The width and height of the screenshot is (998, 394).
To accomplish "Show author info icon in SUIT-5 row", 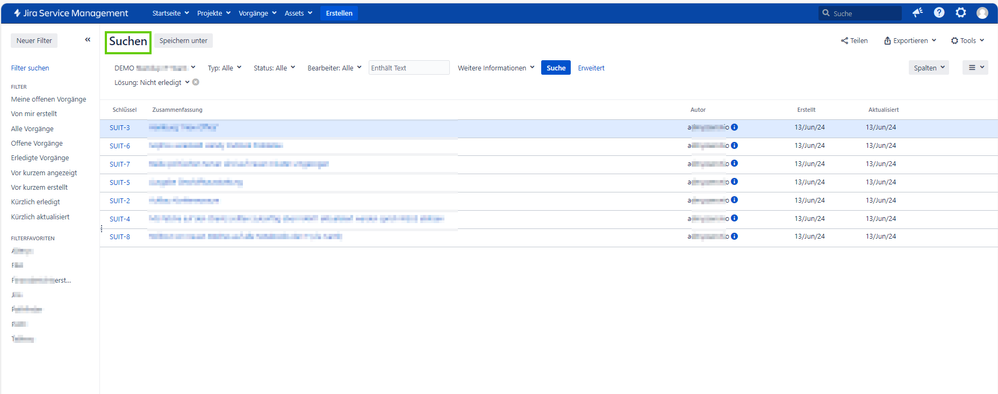I will click(x=734, y=182).
